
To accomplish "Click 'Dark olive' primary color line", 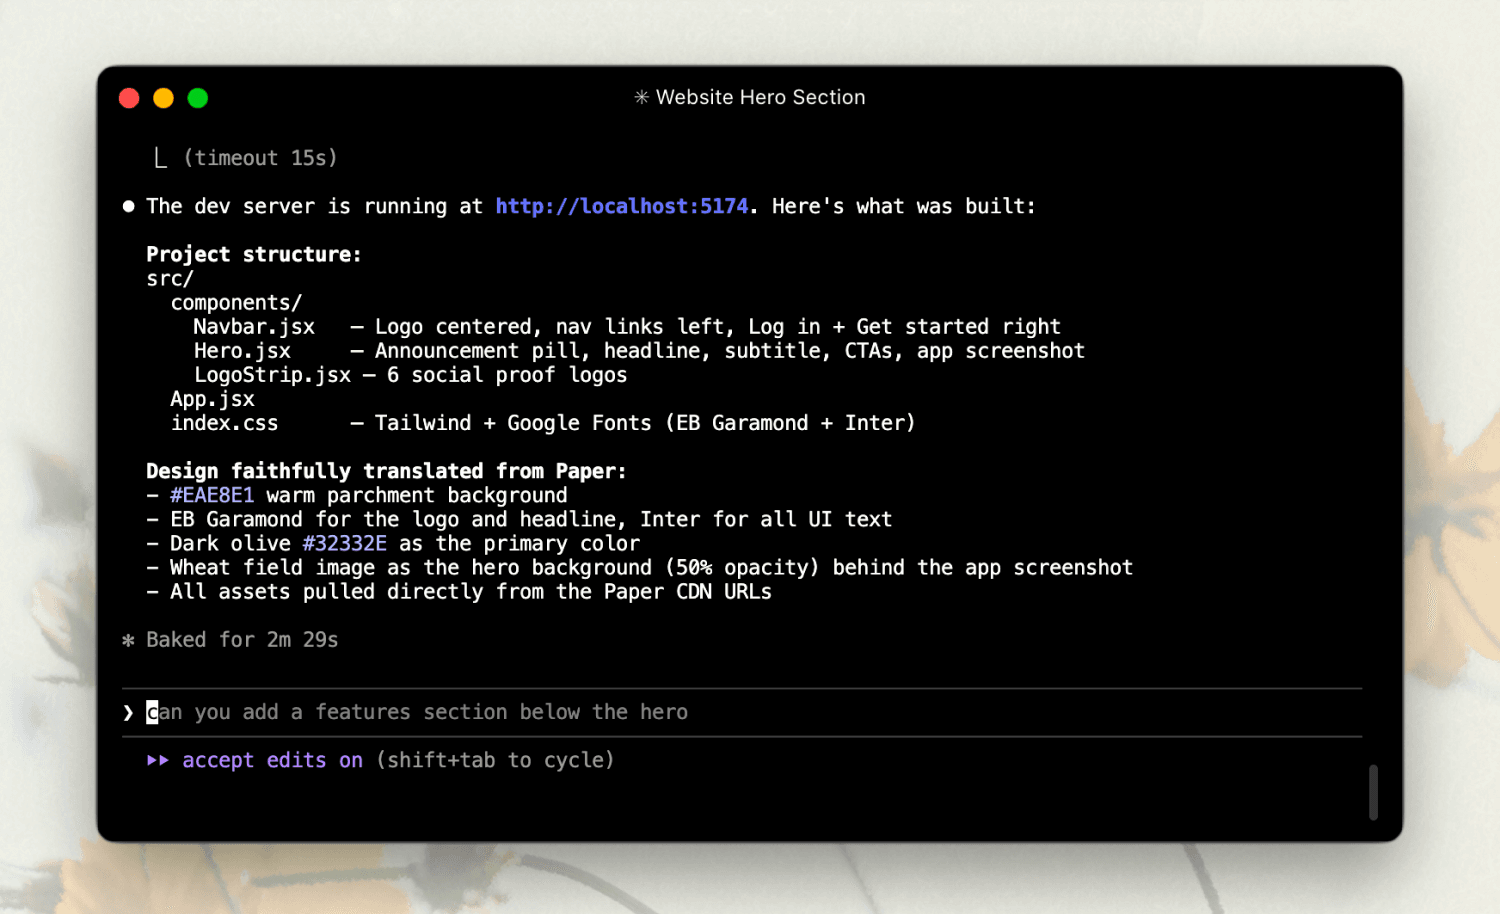I will click(x=393, y=543).
